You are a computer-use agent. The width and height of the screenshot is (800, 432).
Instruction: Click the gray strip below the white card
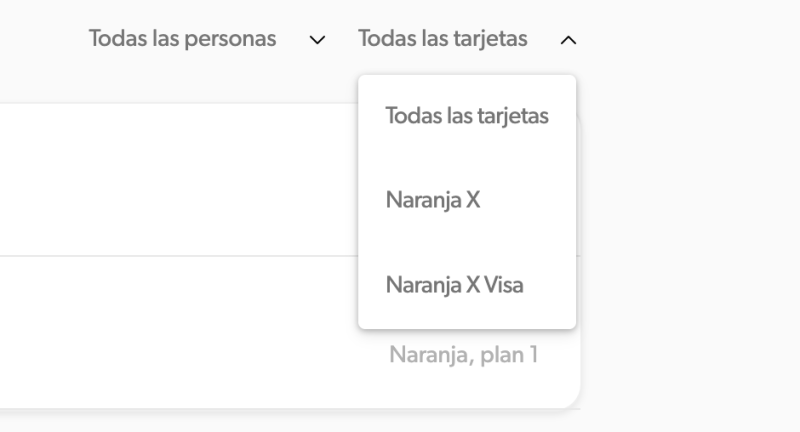290,421
